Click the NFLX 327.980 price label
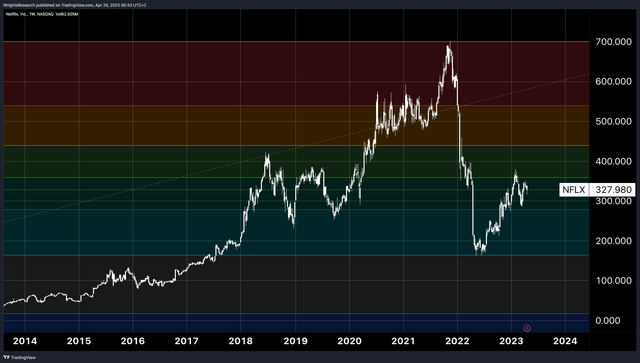640x363 pixels. 597,190
